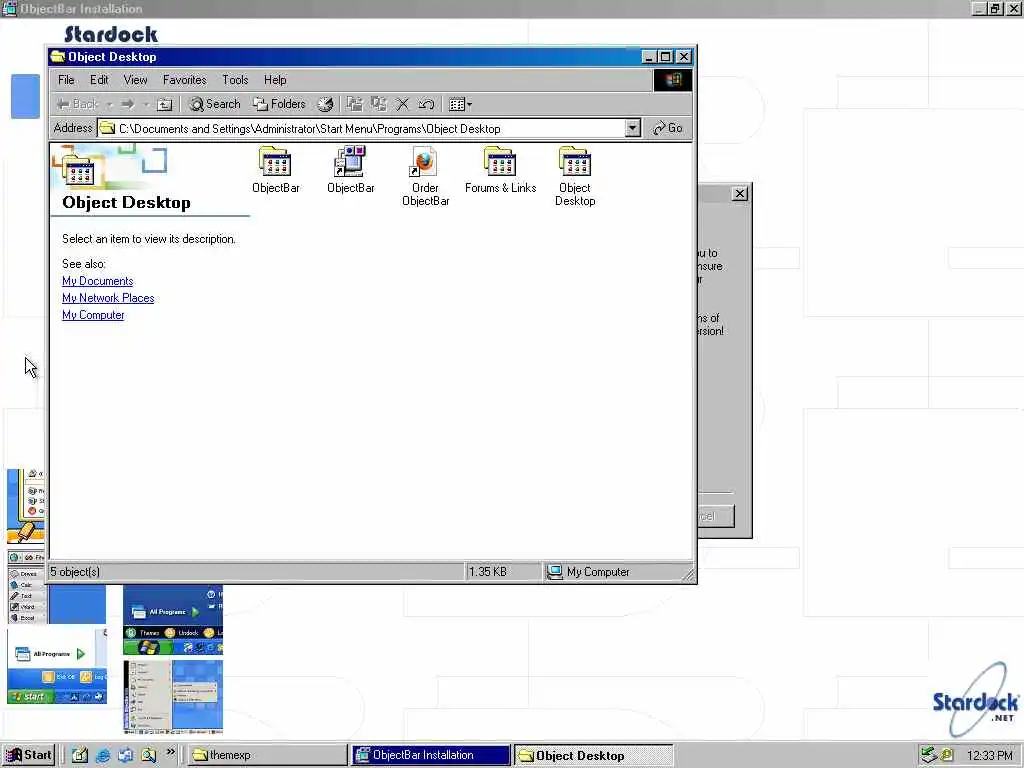Click the green start button theme thumbnail
This screenshot has height=768, width=1024.
click(57, 667)
